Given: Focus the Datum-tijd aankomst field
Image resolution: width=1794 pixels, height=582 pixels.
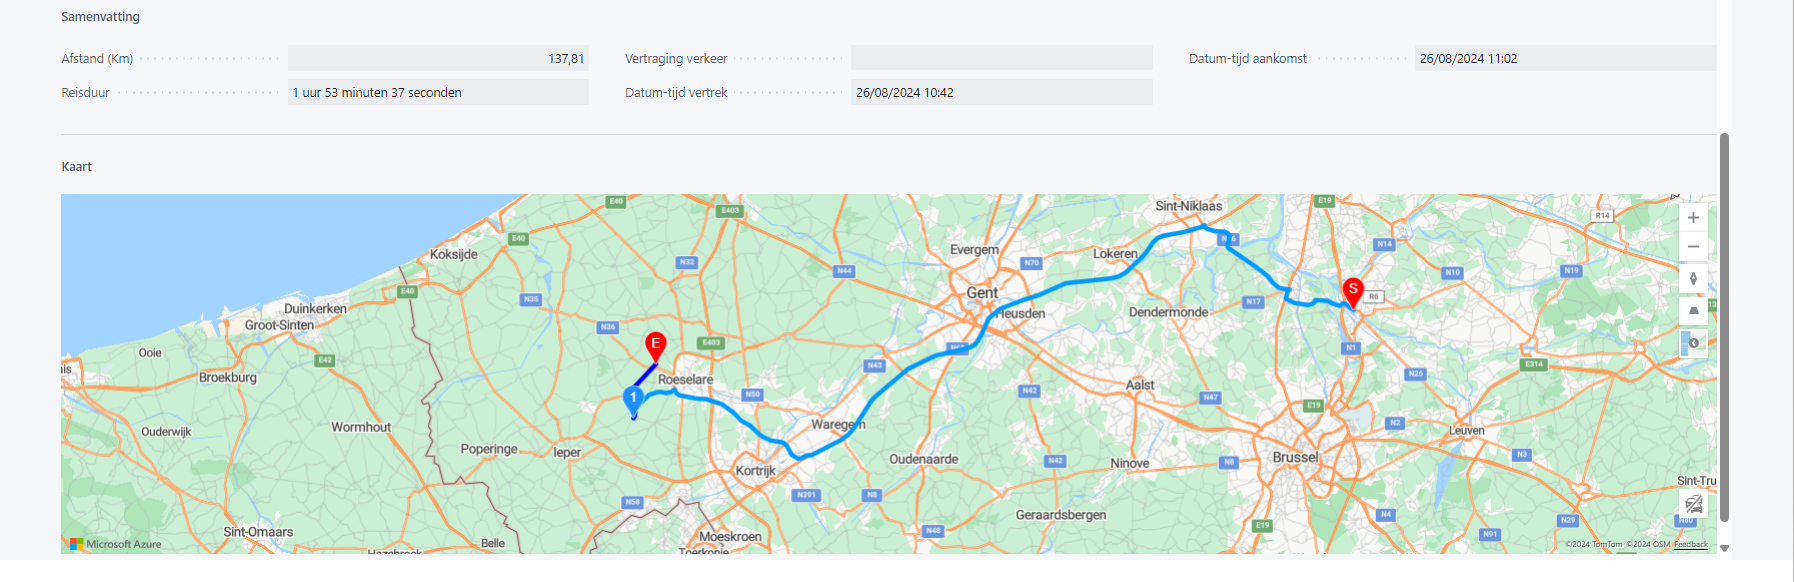Looking at the screenshot, I should click(x=1565, y=58).
